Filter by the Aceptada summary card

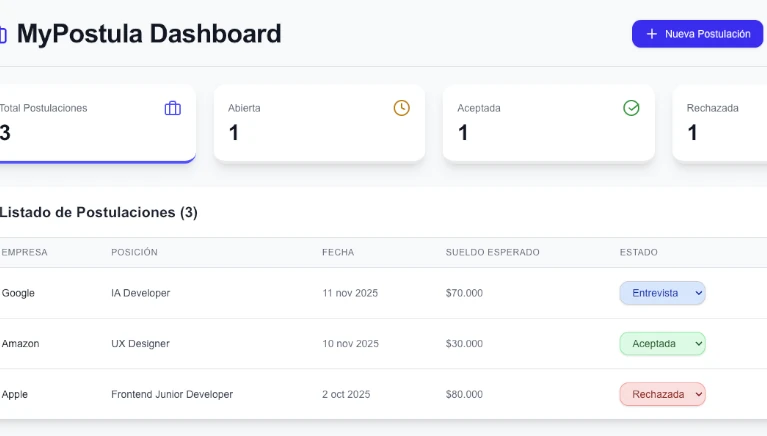pyautogui.click(x=548, y=123)
